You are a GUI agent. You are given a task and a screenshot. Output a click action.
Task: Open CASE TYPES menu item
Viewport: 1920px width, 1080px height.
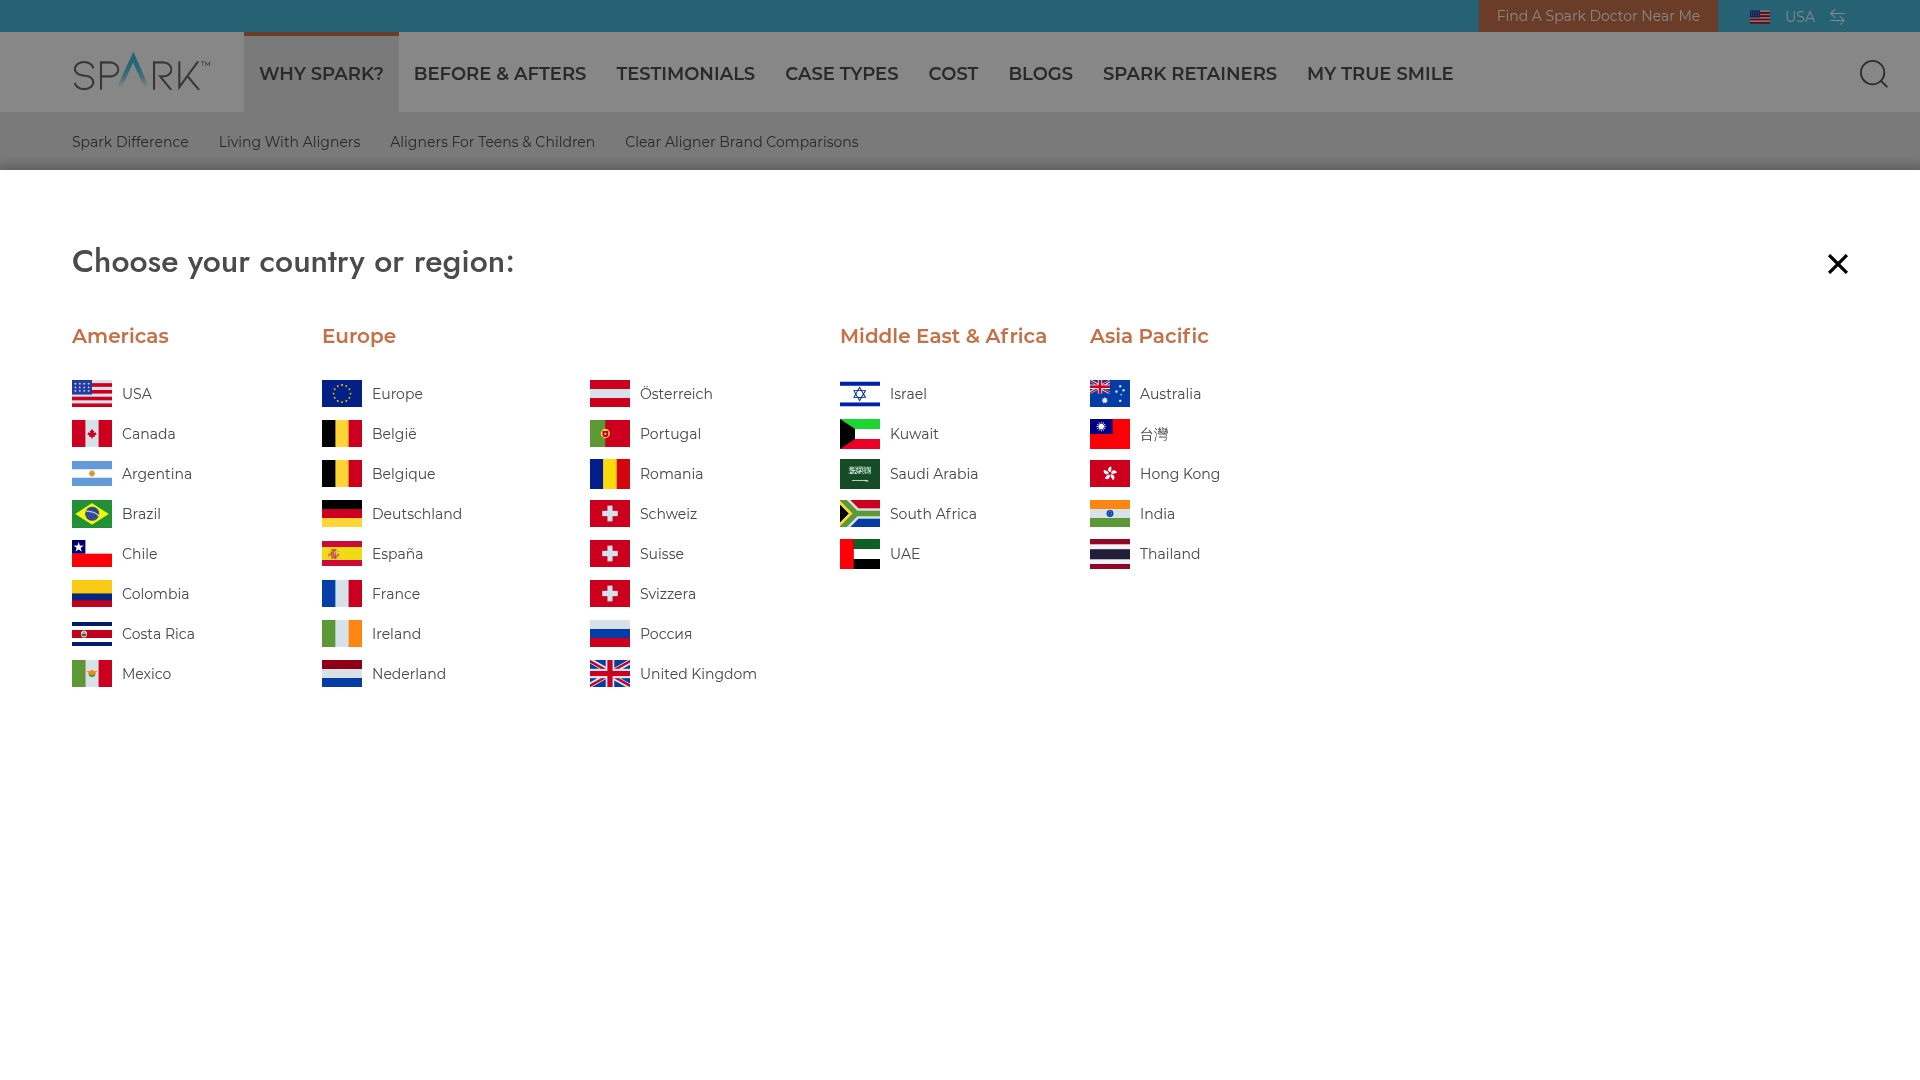click(x=841, y=74)
